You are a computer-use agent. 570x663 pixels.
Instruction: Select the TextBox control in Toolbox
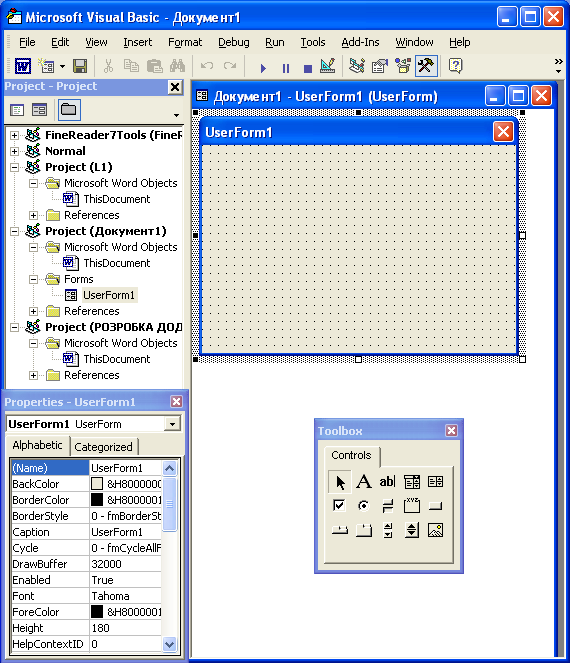[x=387, y=482]
